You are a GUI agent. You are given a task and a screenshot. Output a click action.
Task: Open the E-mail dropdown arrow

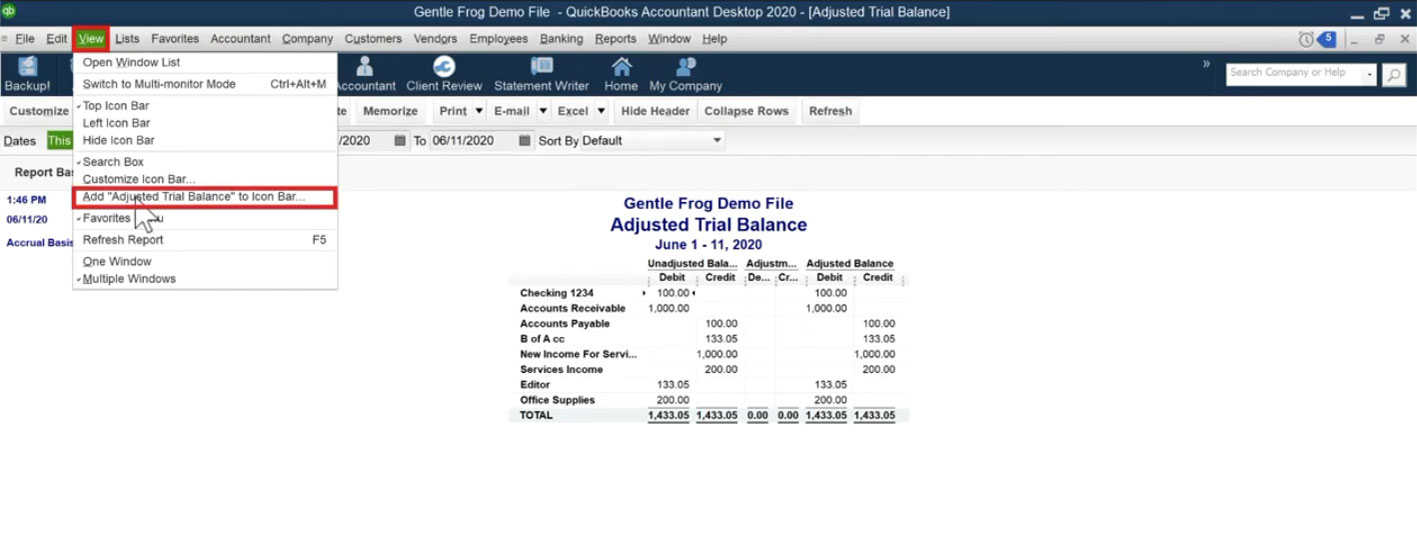[x=543, y=111]
